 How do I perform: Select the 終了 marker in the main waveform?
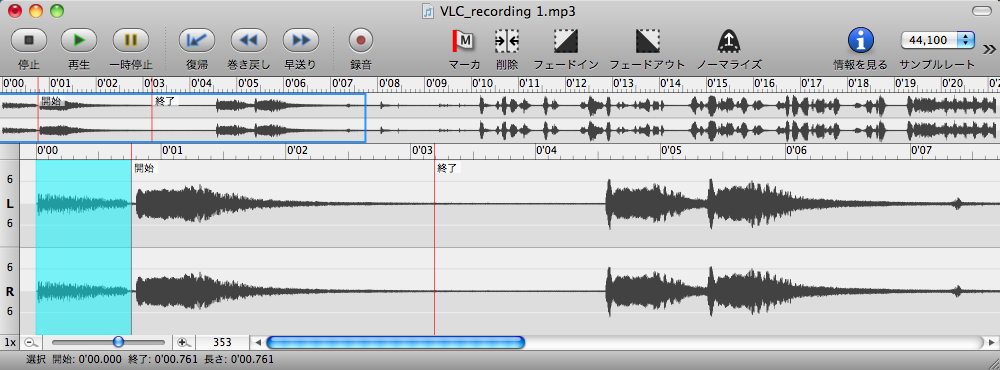click(x=448, y=168)
